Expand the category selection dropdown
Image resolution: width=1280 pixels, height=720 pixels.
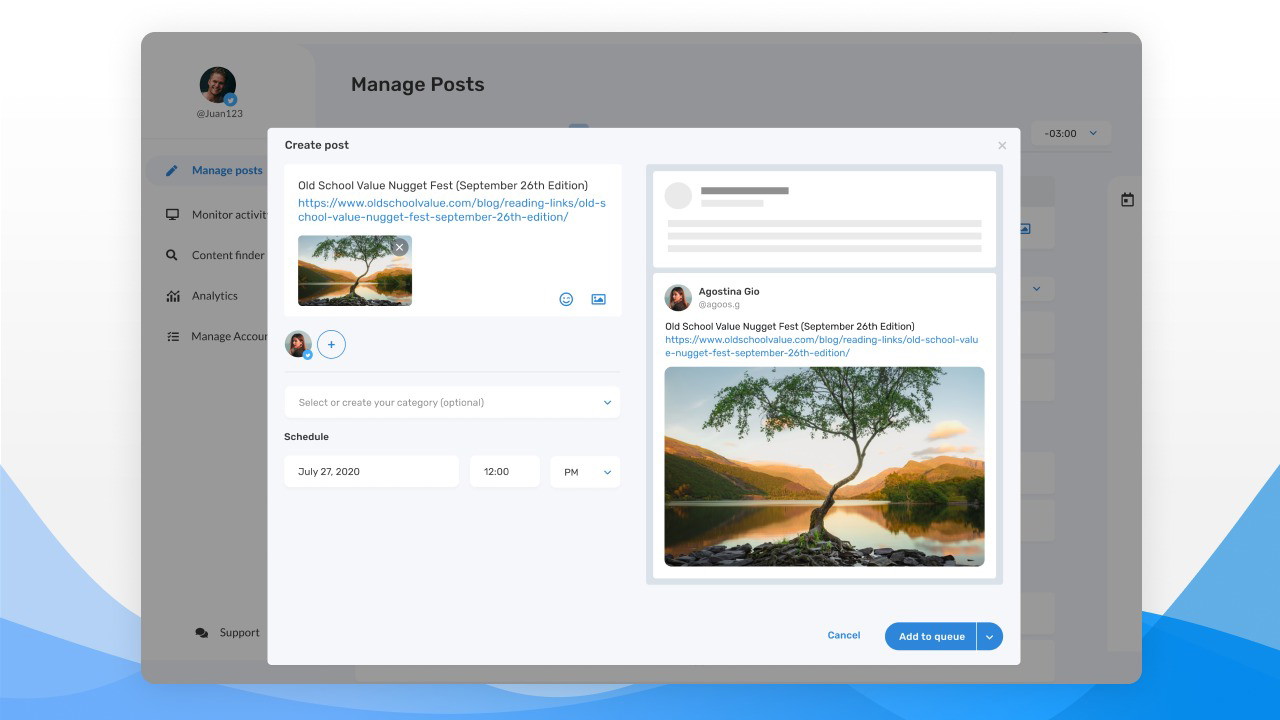point(606,403)
